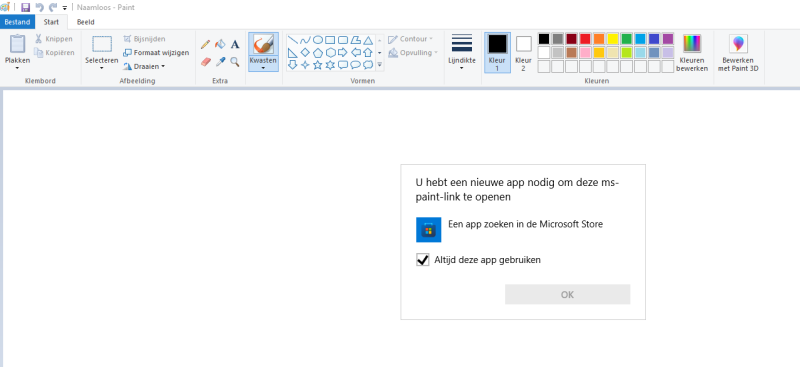Screen dimensions: 800x367
Task: Select Kleur 1 swatch button
Action: (x=497, y=53)
